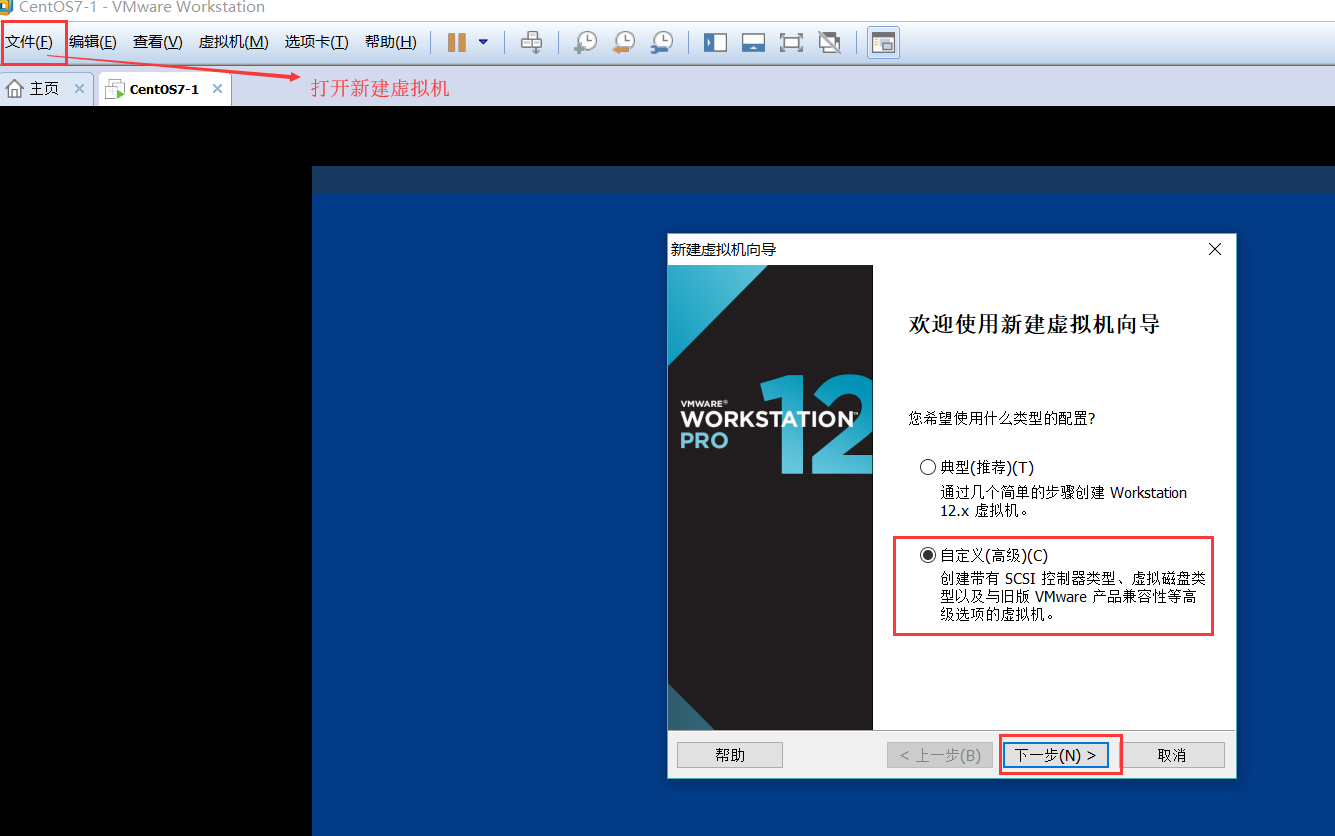Open the 文件(F) menu
This screenshot has width=1335, height=836.
click(29, 42)
